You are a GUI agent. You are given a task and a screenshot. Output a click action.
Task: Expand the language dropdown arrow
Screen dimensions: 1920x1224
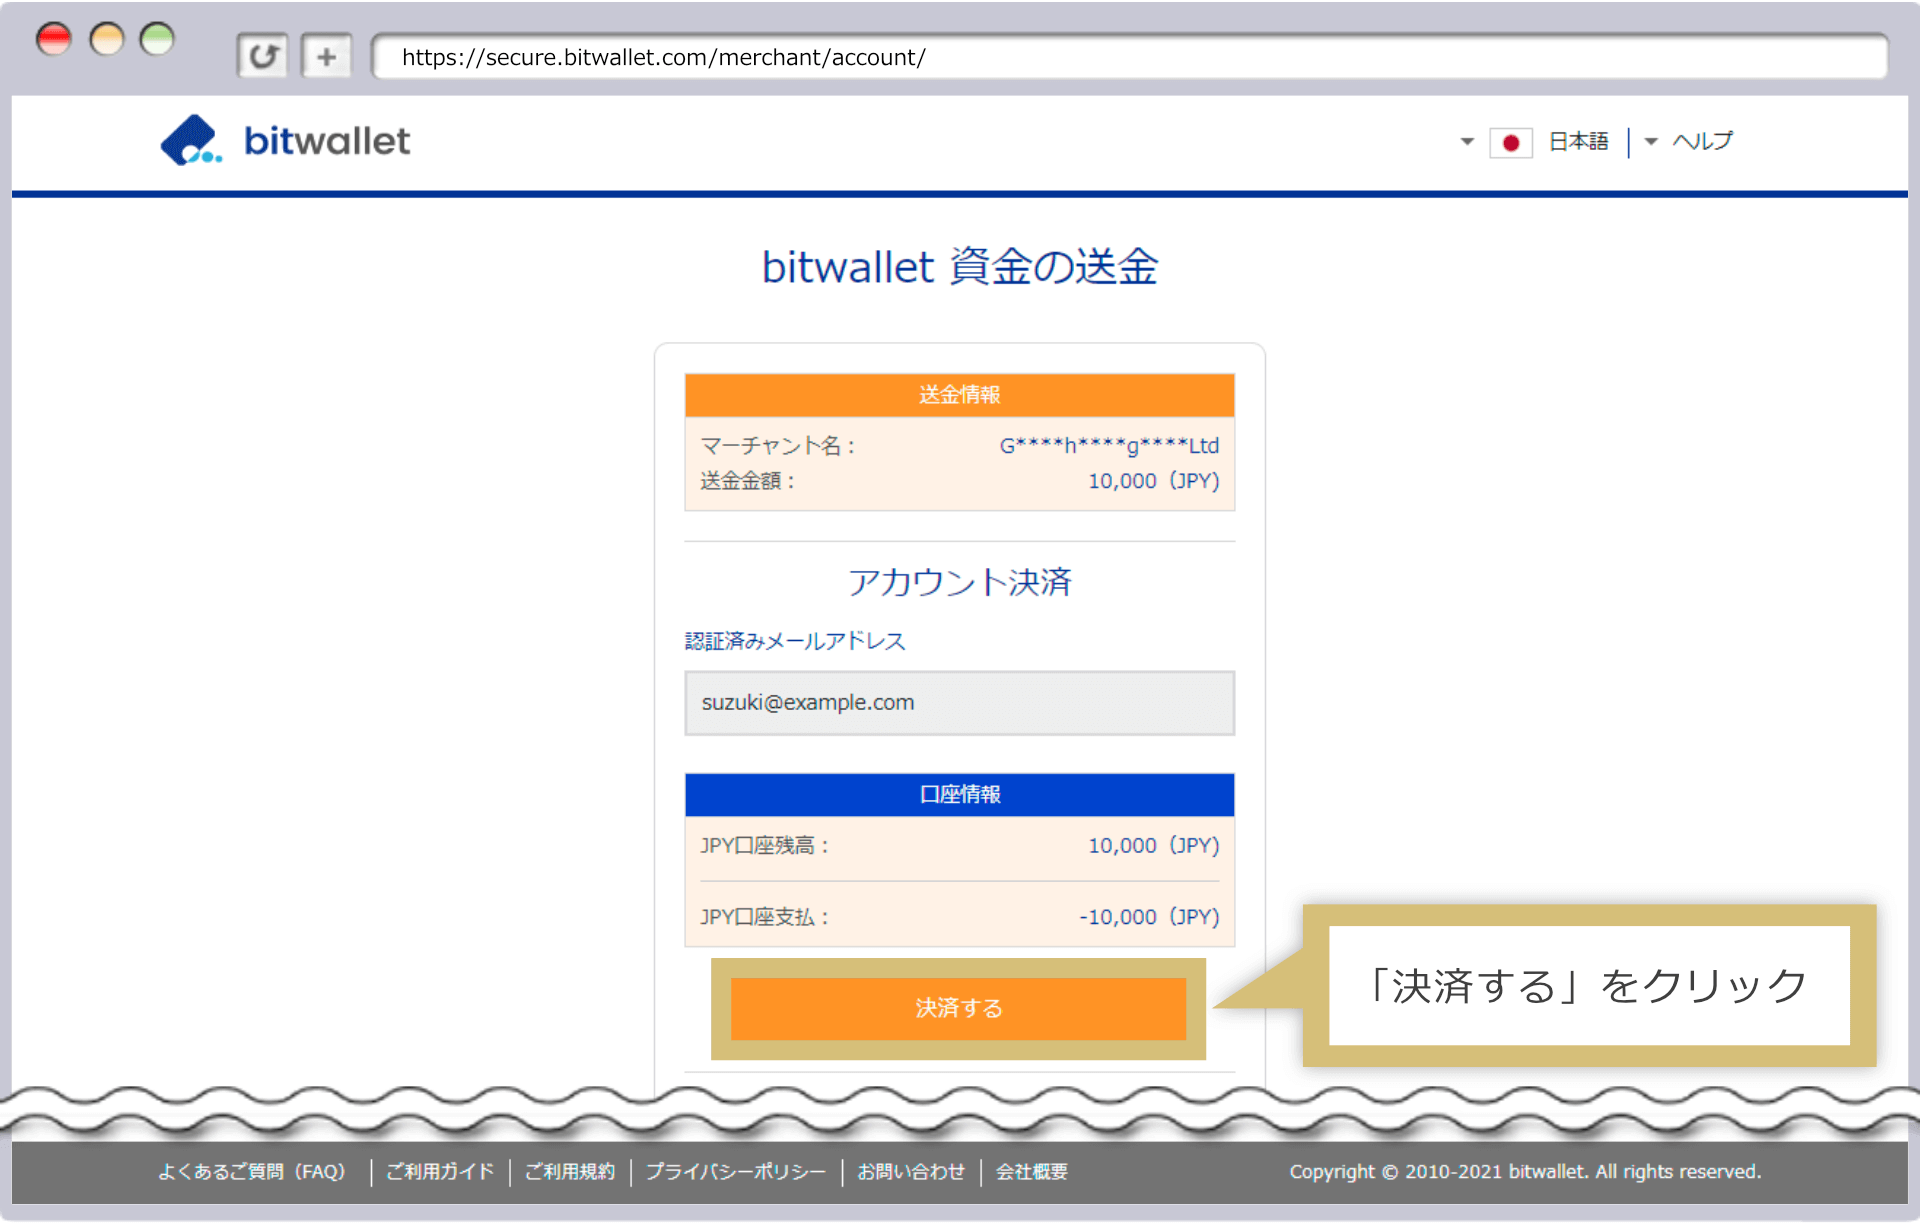click(x=1466, y=142)
